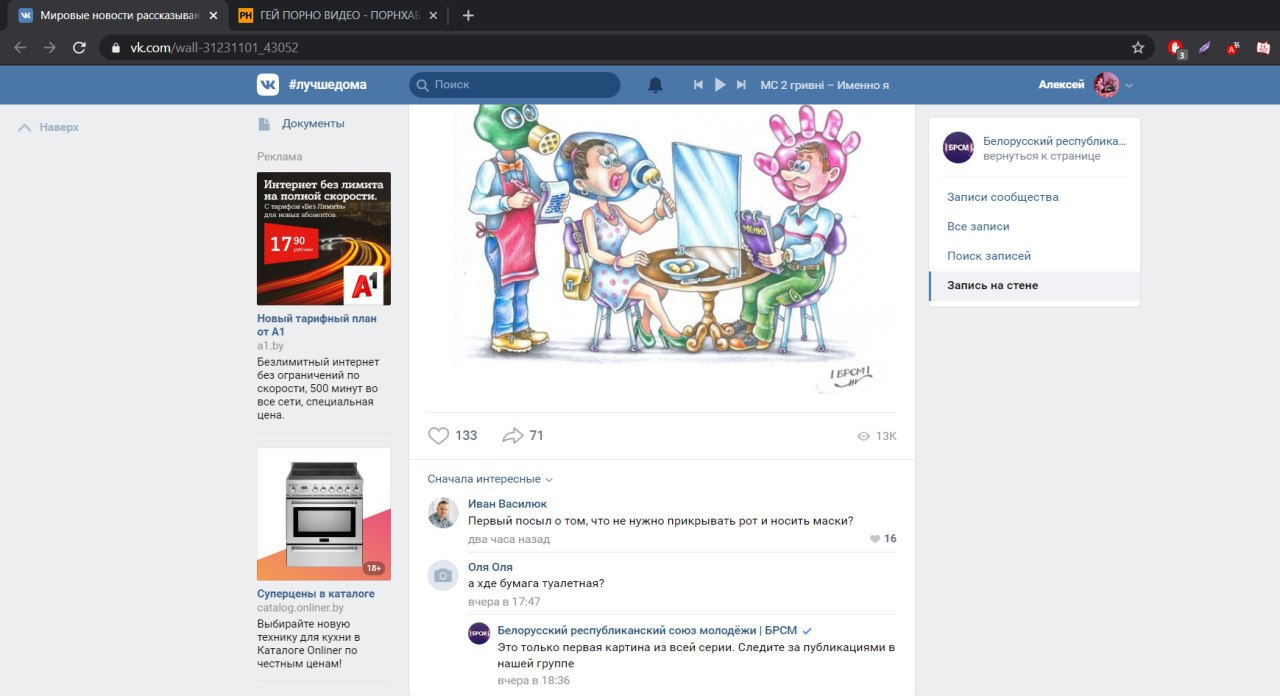This screenshot has width=1280, height=696.
Task: Open notifications bell icon
Action: tap(655, 85)
